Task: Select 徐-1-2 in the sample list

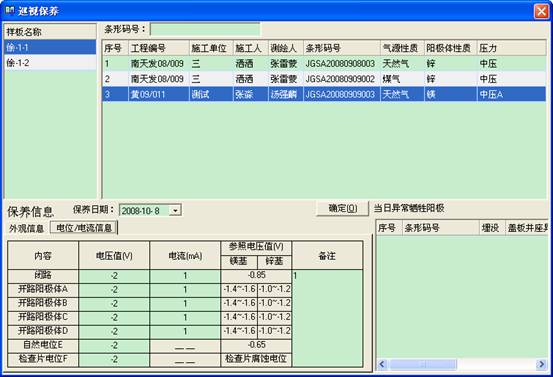Action: [x=50, y=63]
